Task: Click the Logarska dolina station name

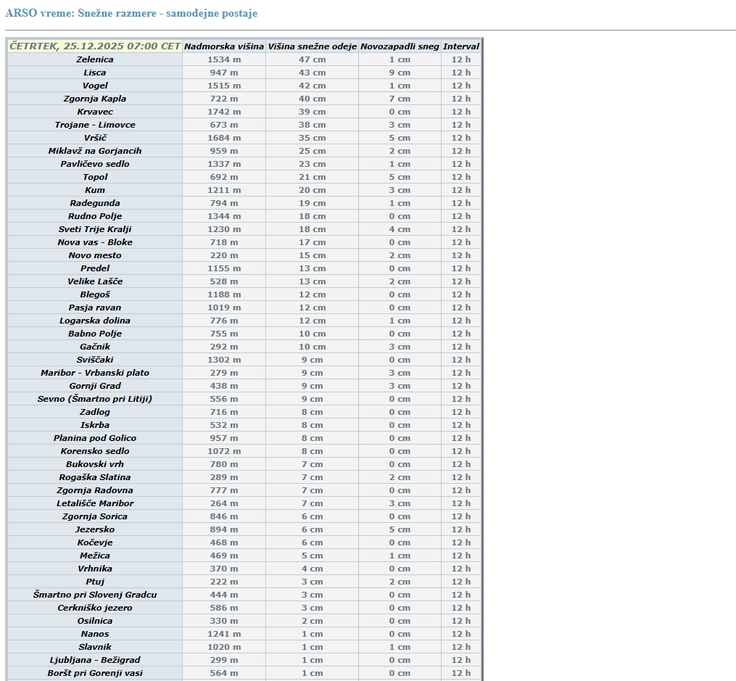Action: [95, 321]
